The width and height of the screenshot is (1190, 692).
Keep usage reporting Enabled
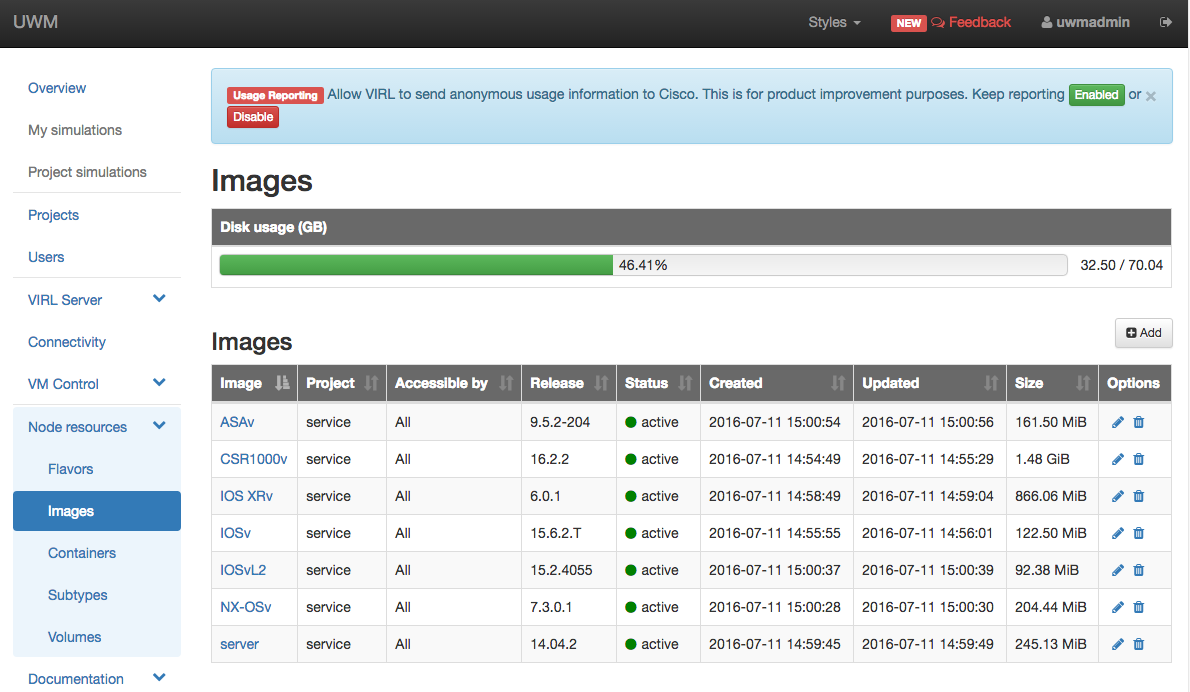coord(1096,95)
